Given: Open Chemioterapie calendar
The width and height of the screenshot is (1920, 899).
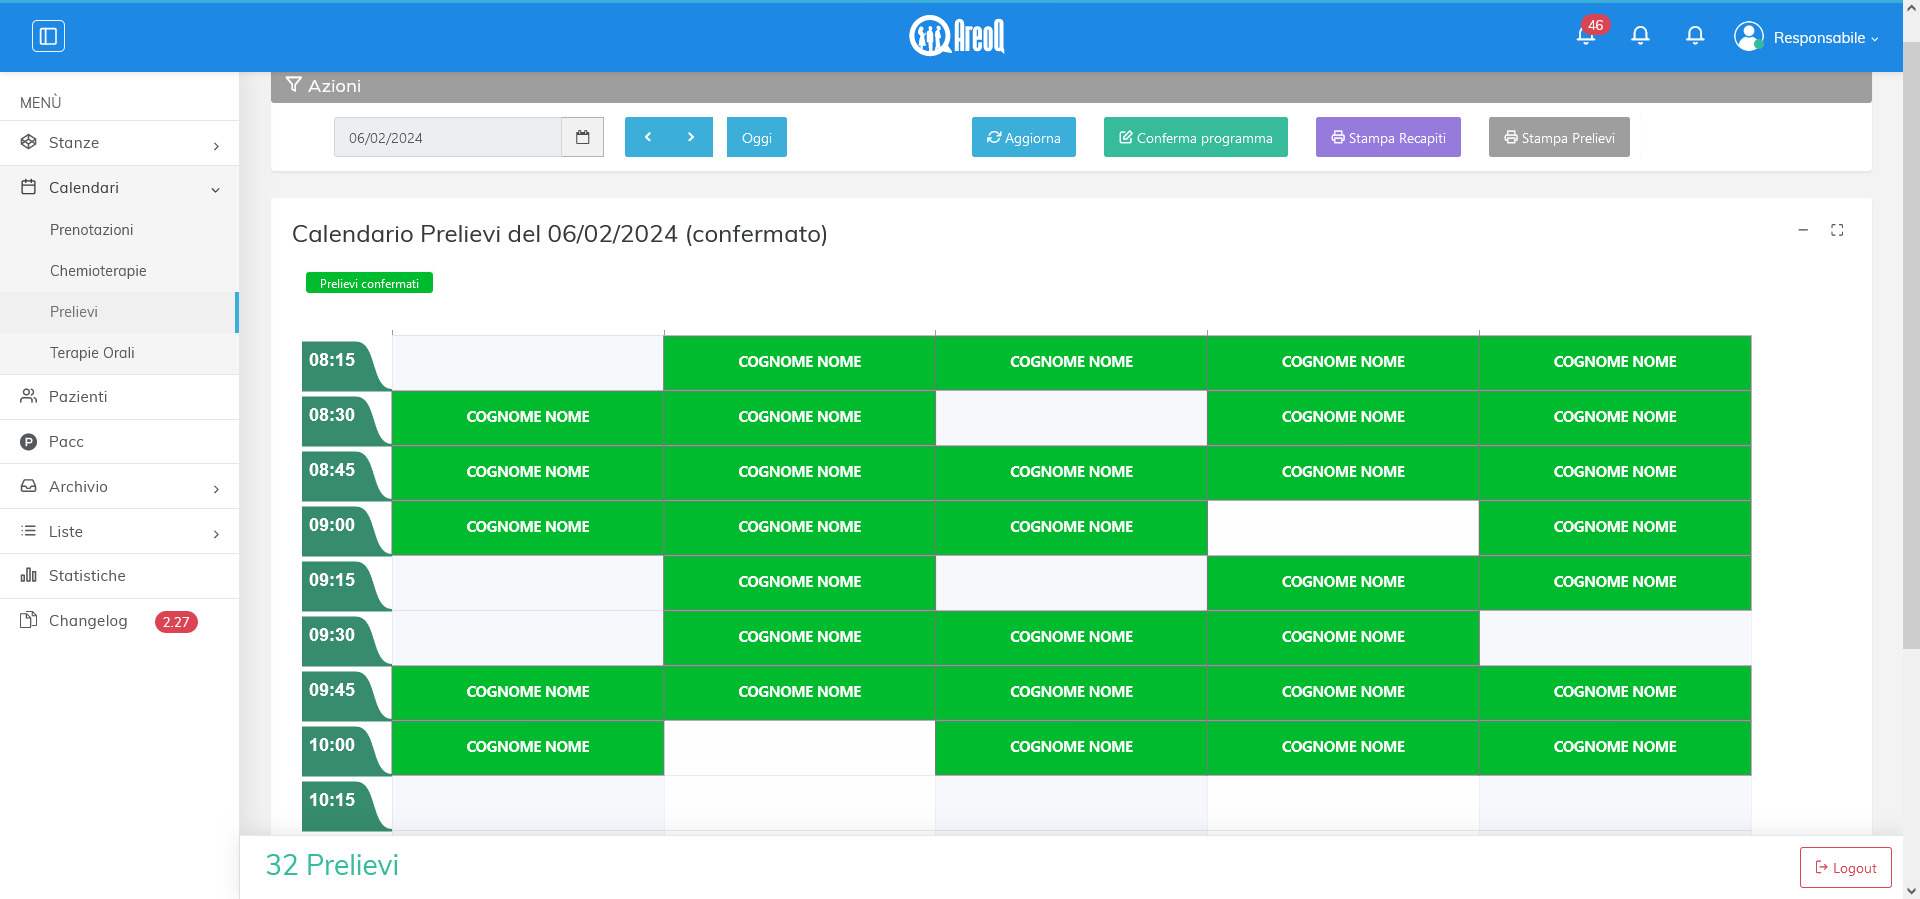Looking at the screenshot, I should pos(98,271).
